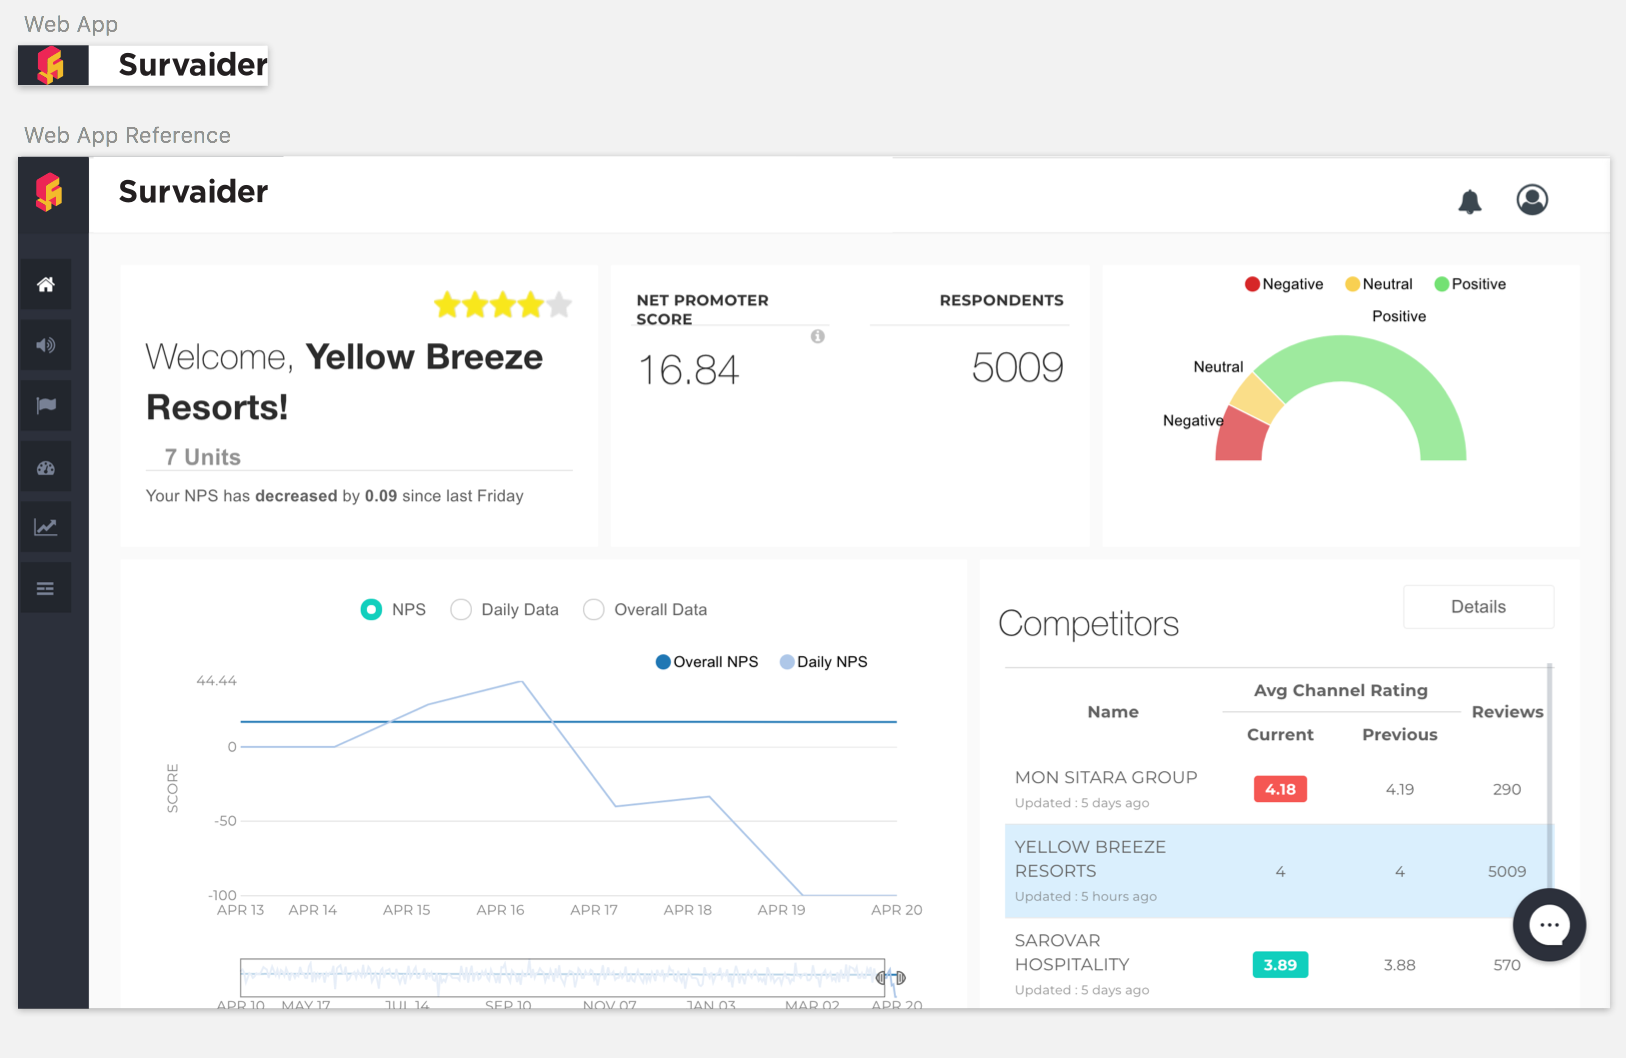Viewport: 1626px width, 1058px height.
Task: Open the chat bubble widget
Action: click(x=1549, y=925)
